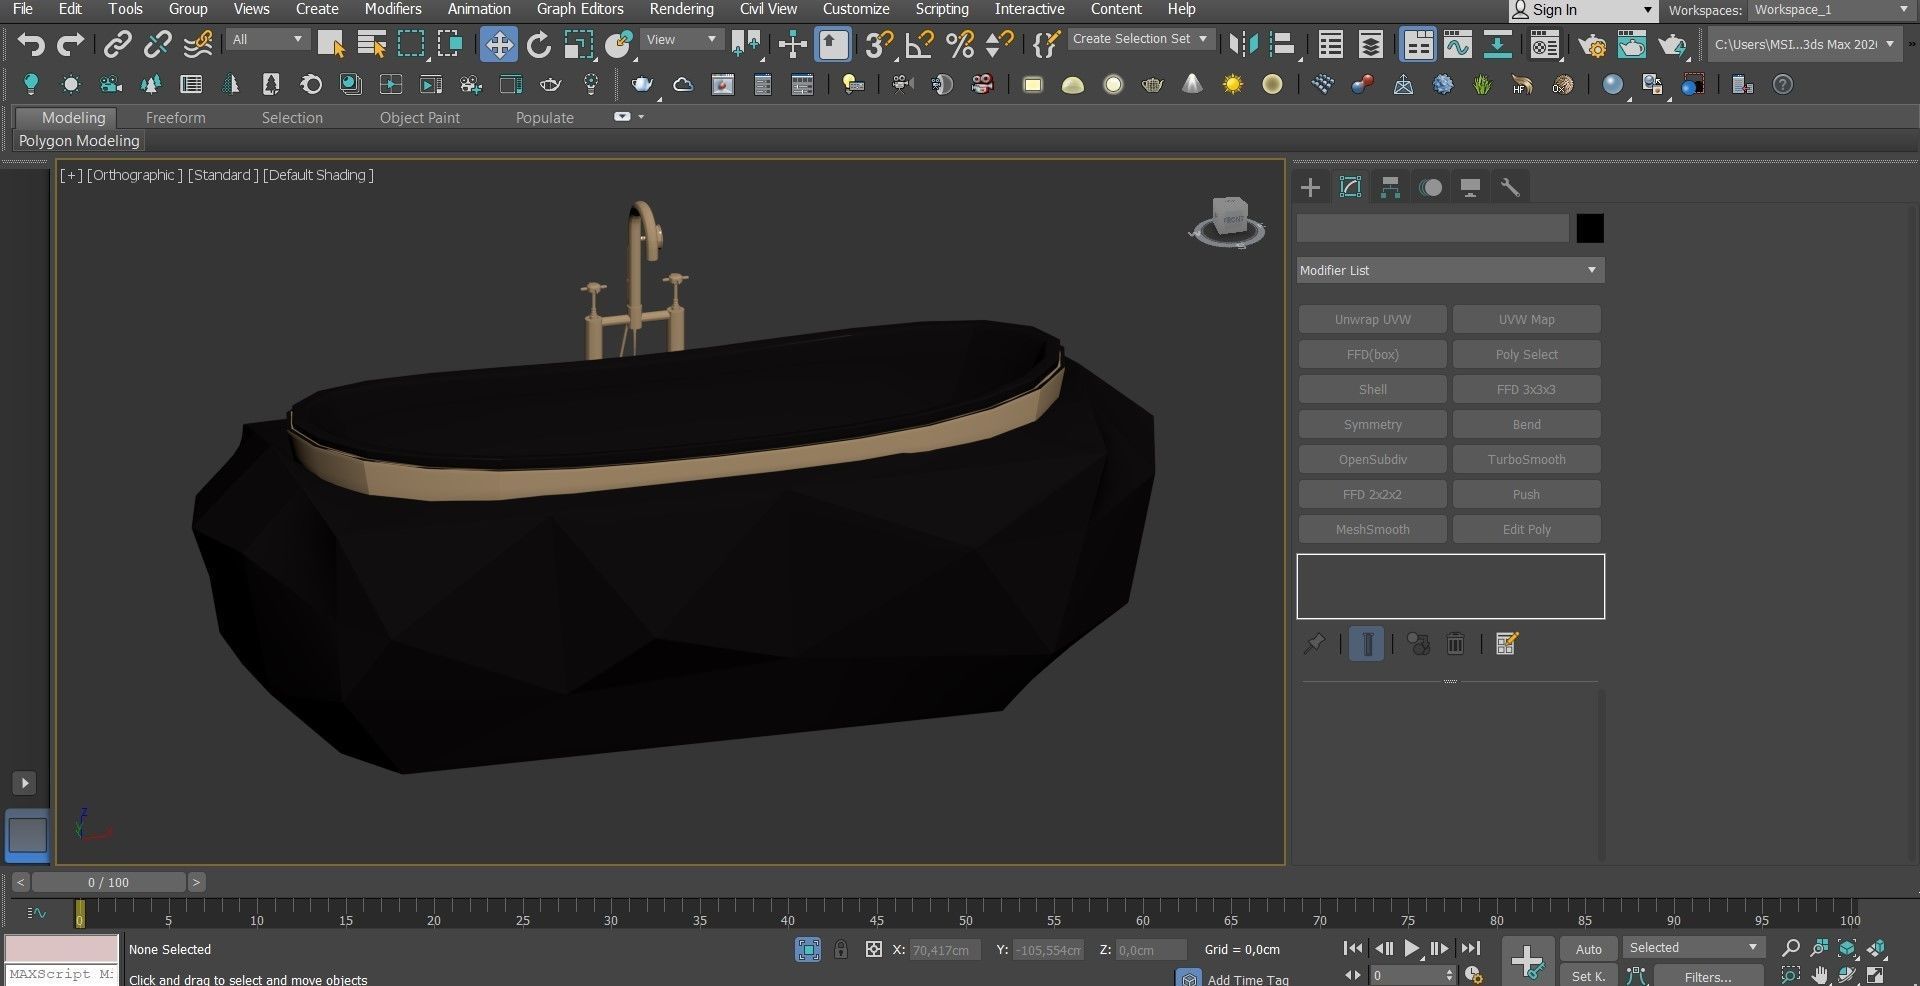The image size is (1920, 986).
Task: Toggle Auto Key animation mode
Action: [1588, 949]
